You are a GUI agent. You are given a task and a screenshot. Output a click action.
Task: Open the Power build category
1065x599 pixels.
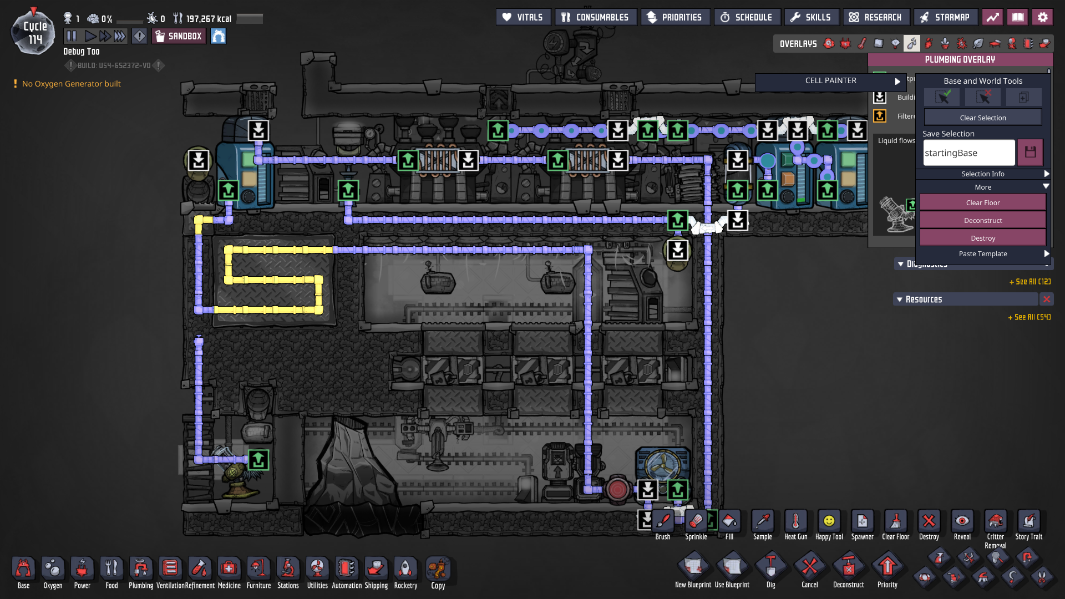point(82,569)
